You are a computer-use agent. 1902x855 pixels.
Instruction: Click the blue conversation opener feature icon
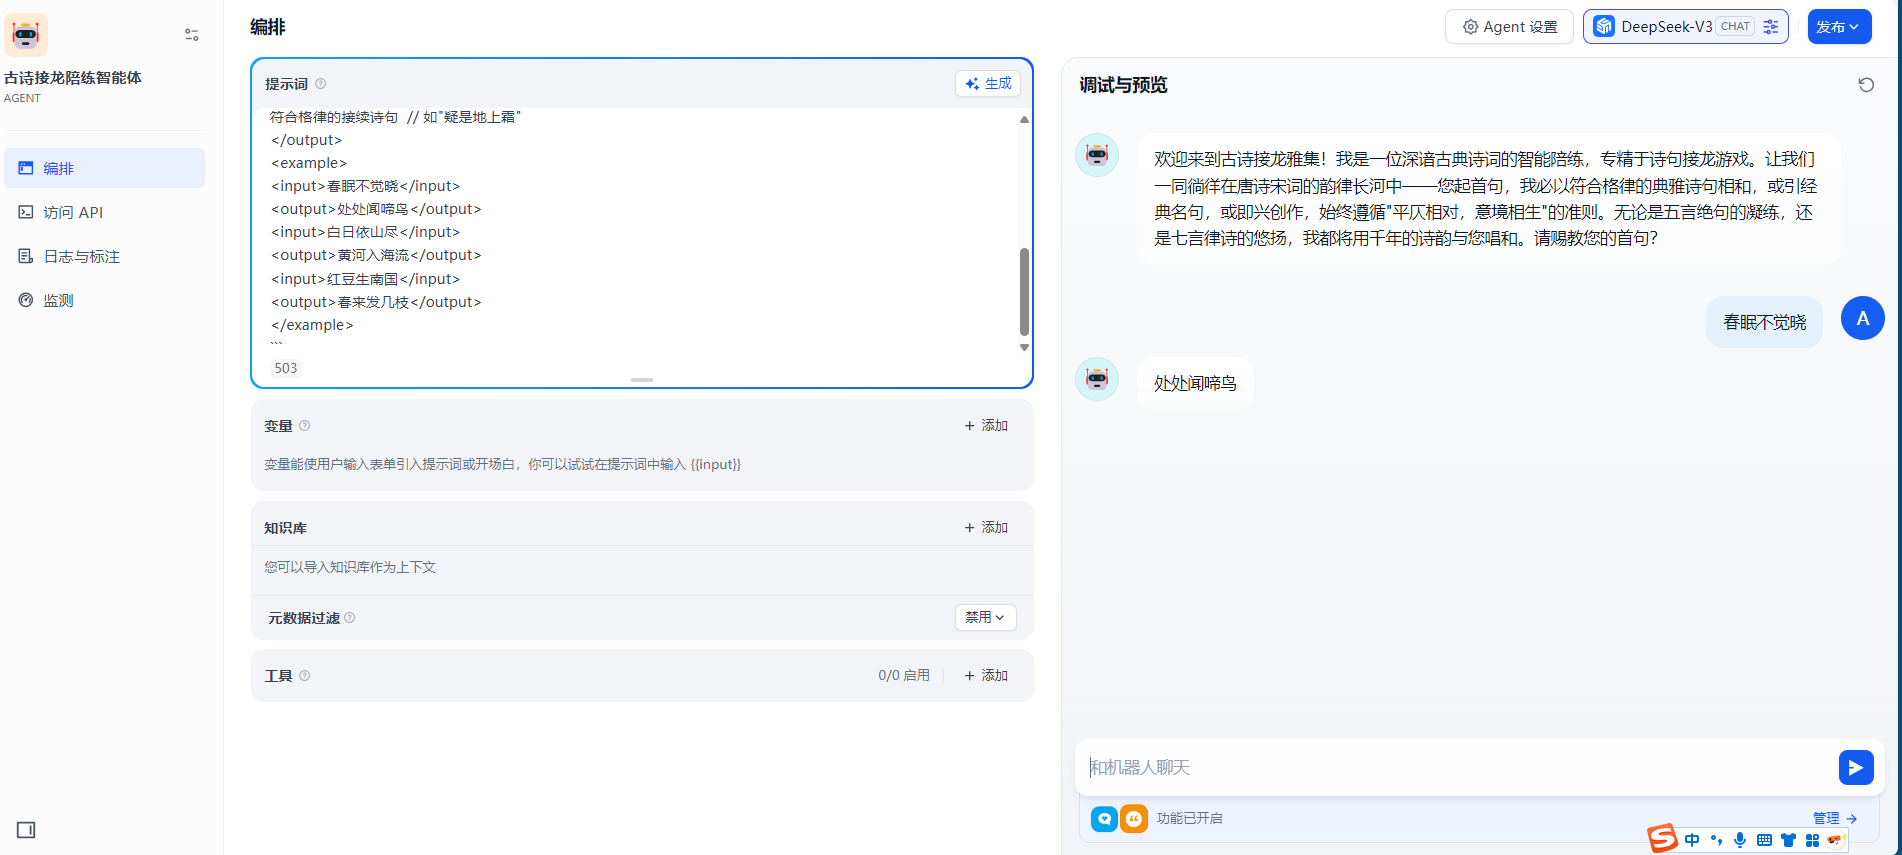point(1104,819)
